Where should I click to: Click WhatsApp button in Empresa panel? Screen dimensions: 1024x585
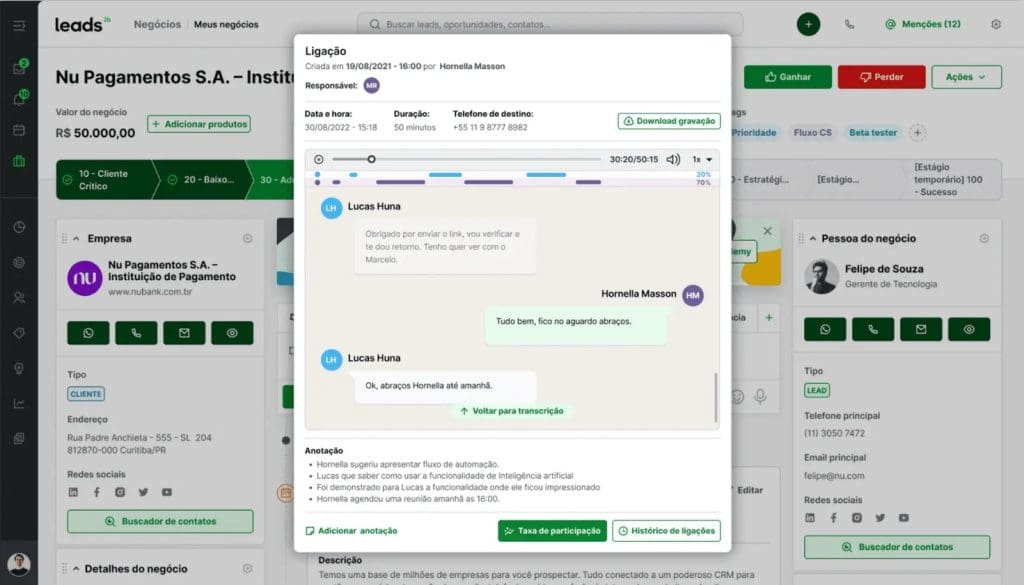[x=88, y=333]
